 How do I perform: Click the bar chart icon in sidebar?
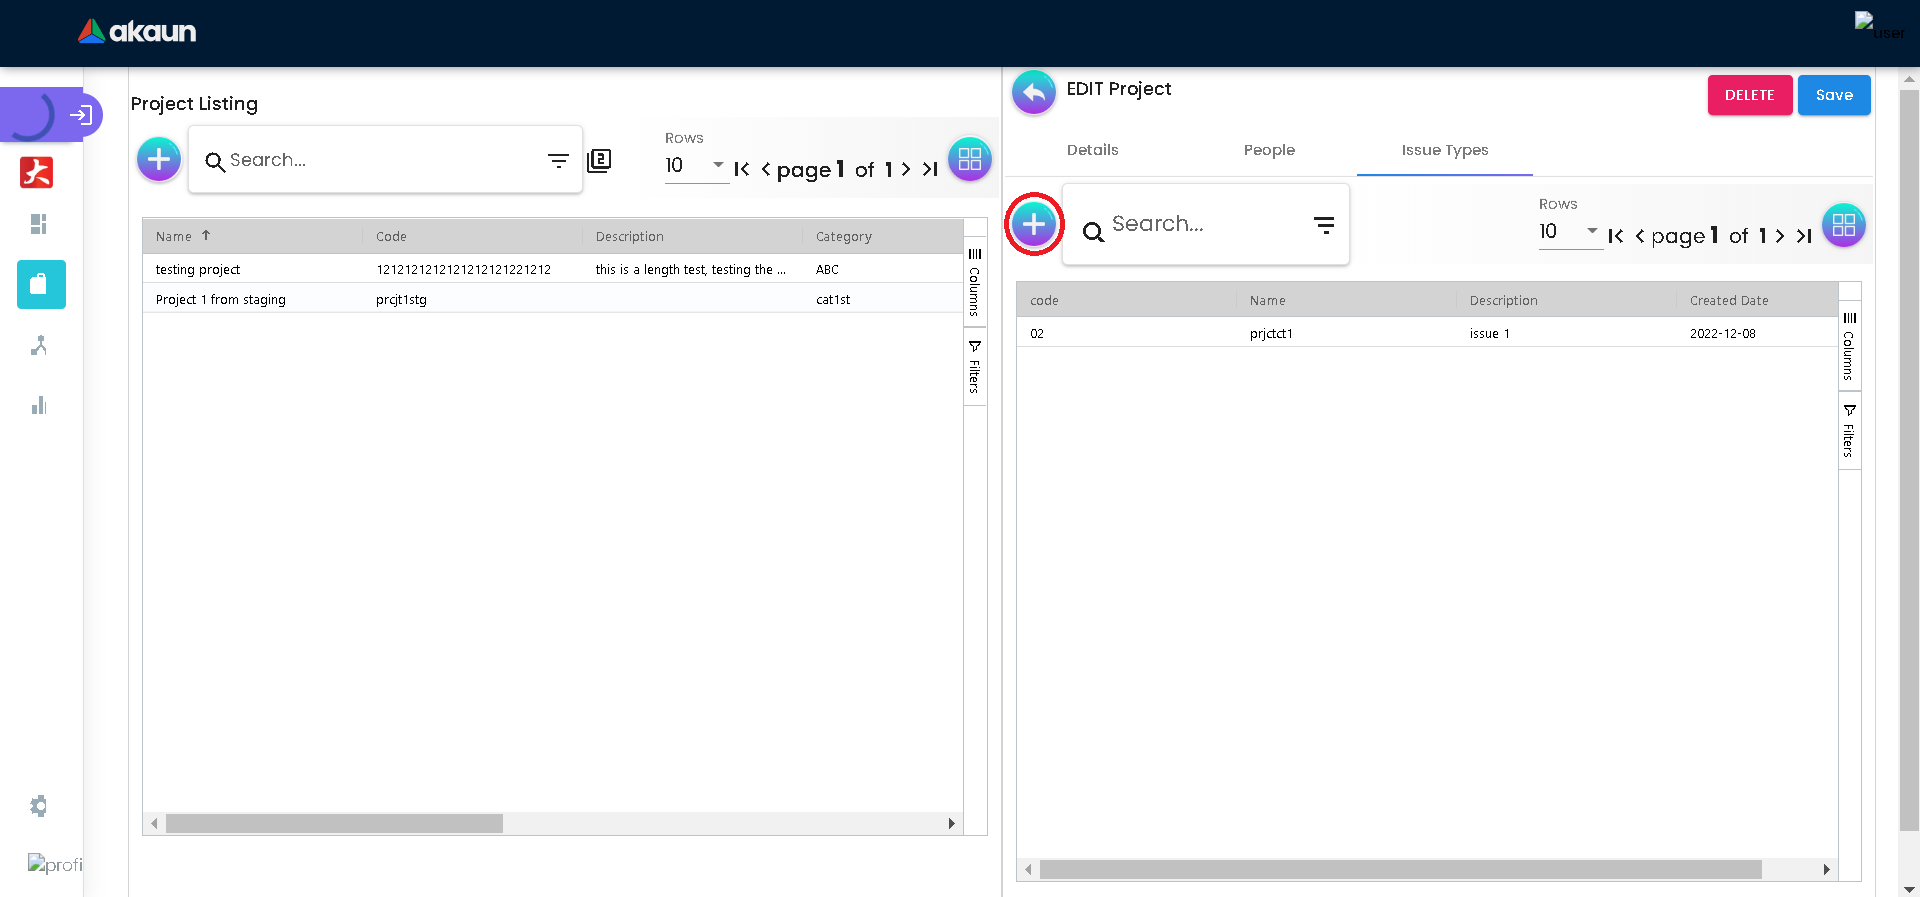[39, 405]
